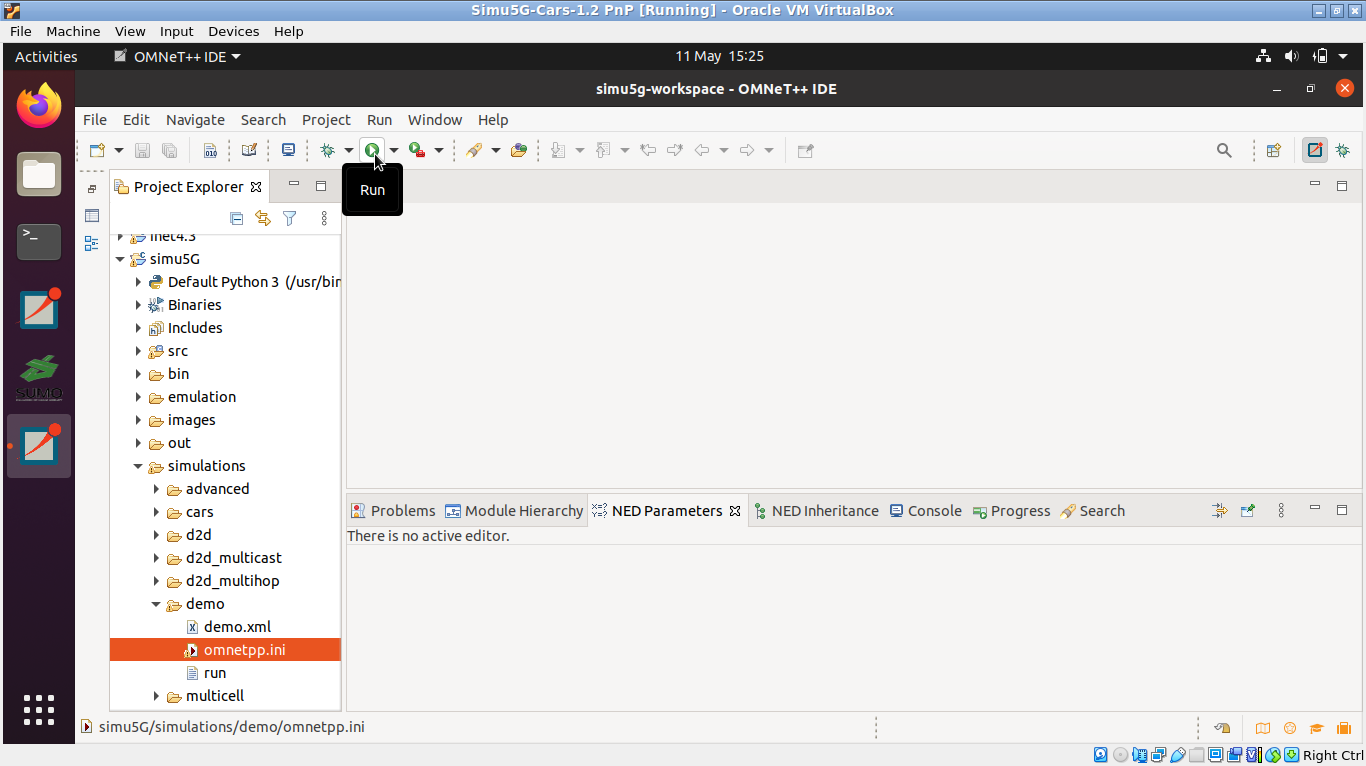Click the Open Perspective icon
This screenshot has height=766, width=1366.
tap(1273, 150)
